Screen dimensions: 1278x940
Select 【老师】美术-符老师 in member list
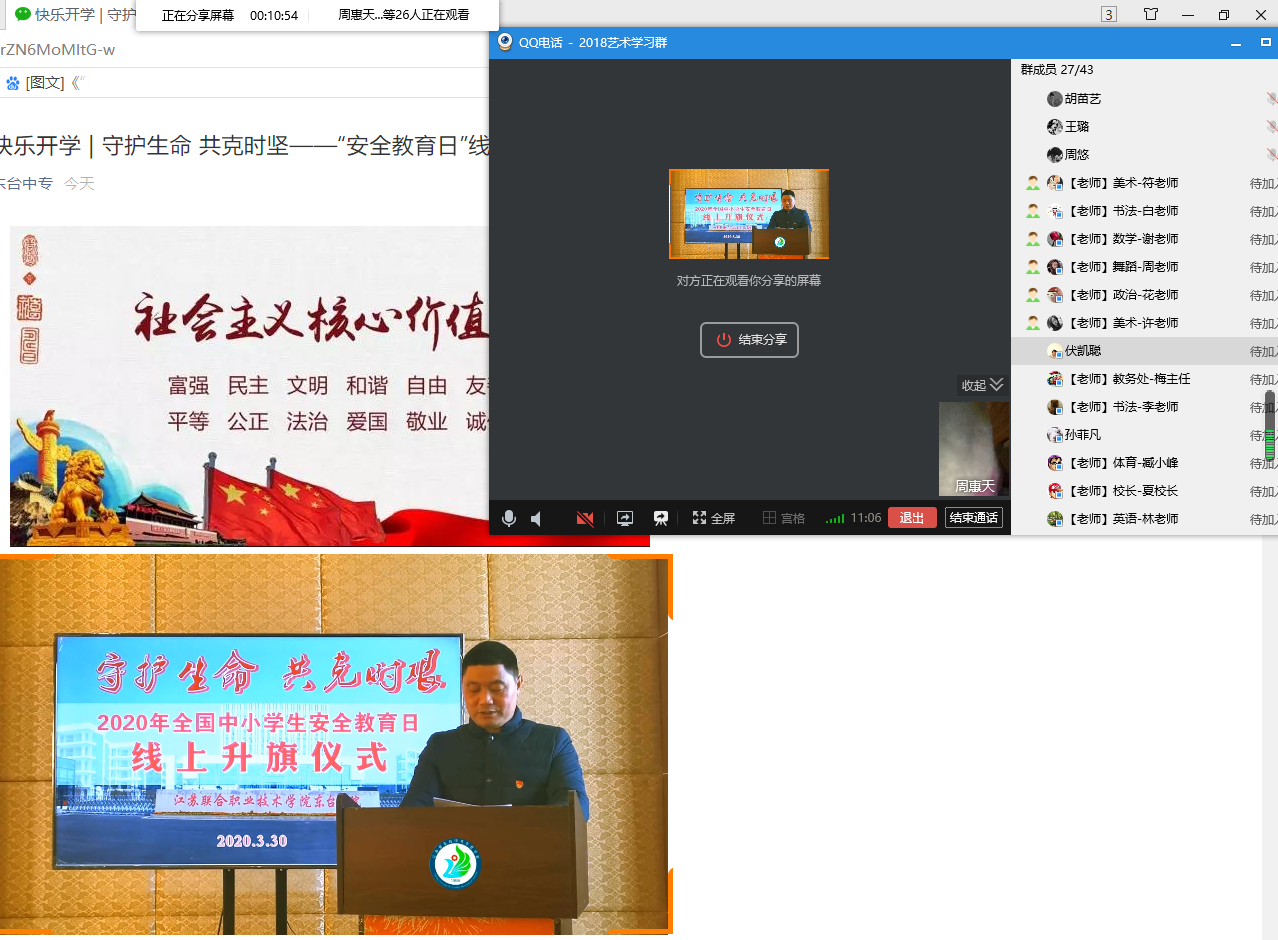tap(1144, 183)
